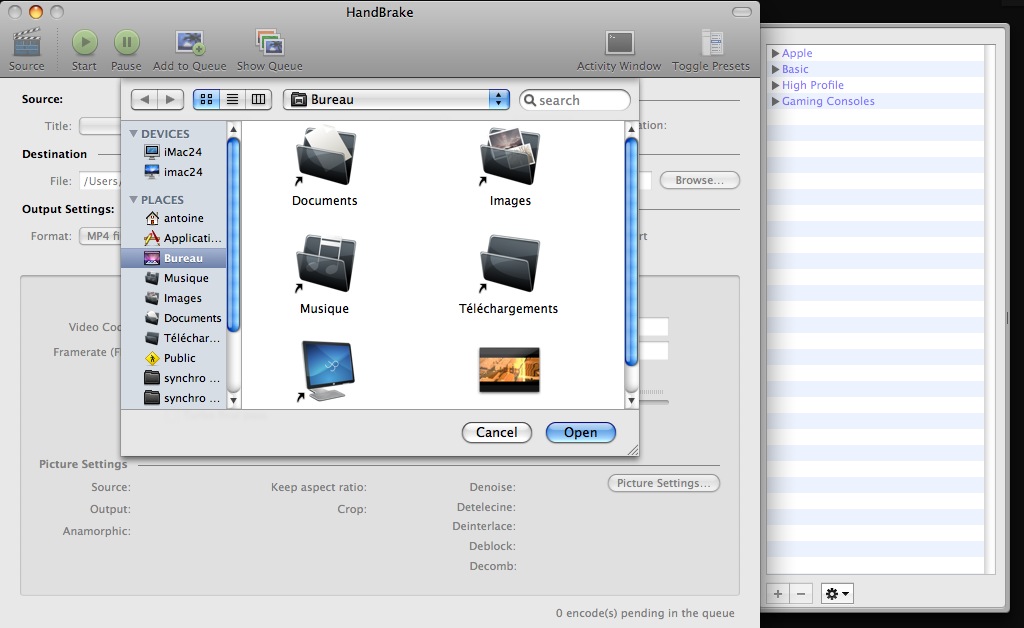Select the Documents folder icon in the file grid
This screenshot has width=1024, height=628.
[x=325, y=157]
